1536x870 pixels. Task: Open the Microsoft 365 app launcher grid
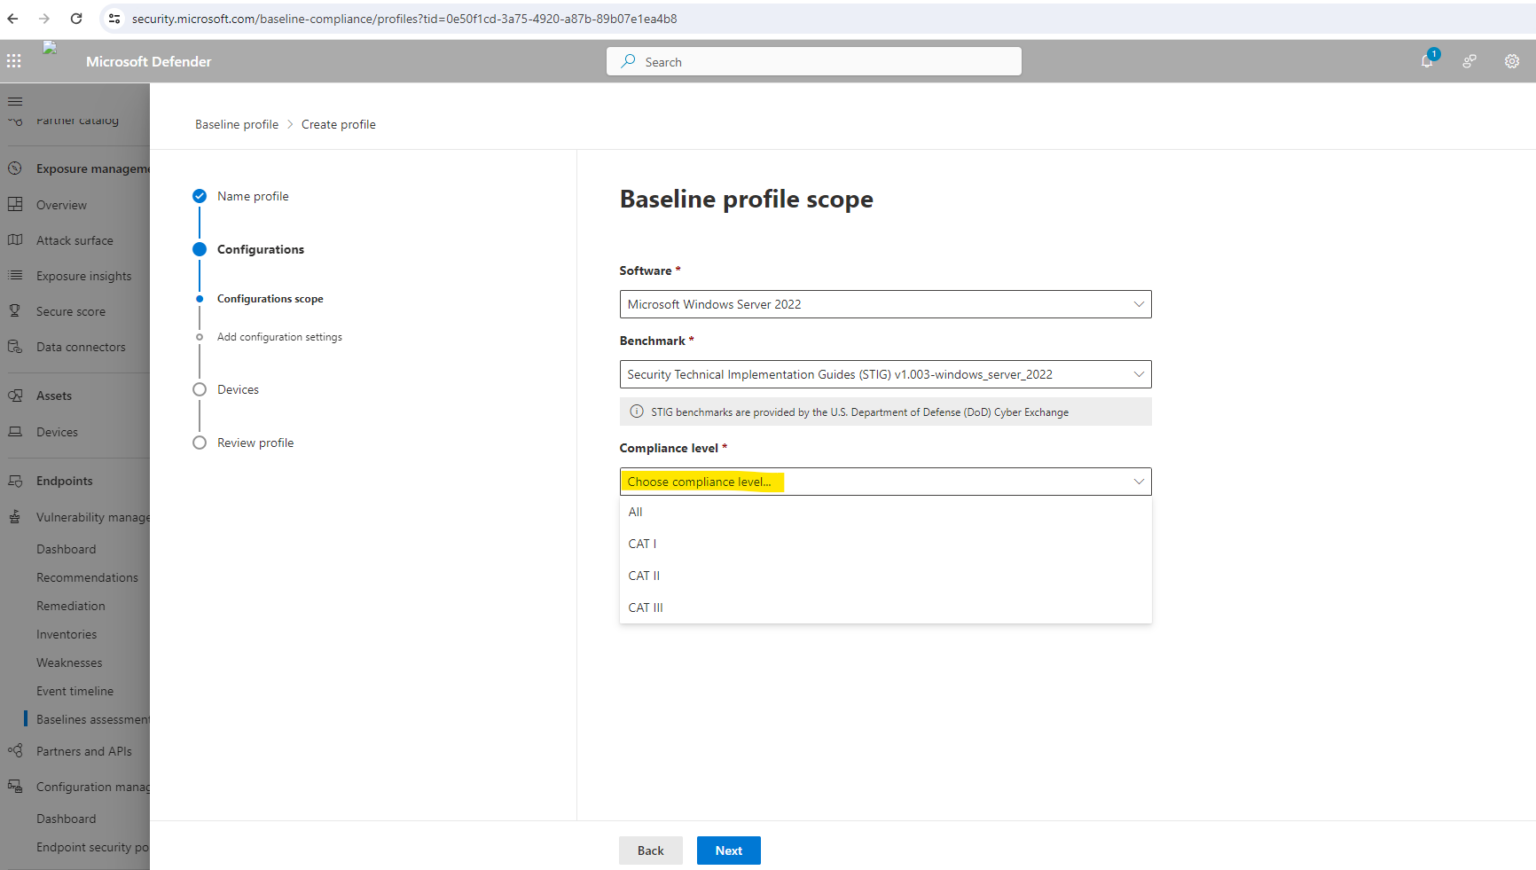click(x=14, y=60)
